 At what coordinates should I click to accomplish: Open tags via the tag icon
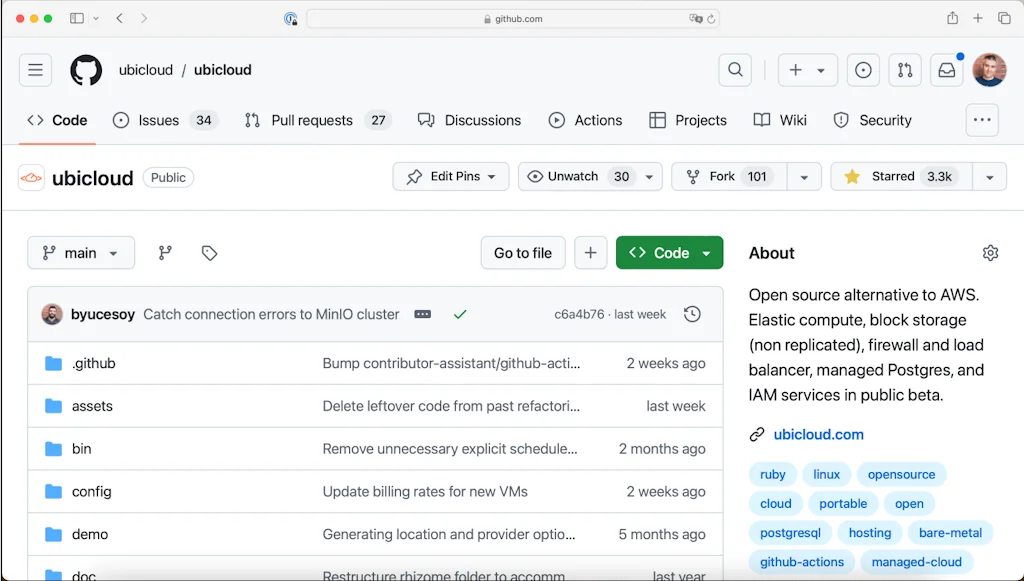[209, 253]
